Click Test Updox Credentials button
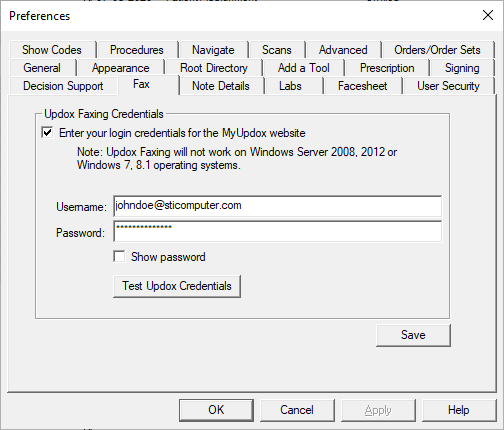Viewport: 504px width, 430px height. coord(177,286)
